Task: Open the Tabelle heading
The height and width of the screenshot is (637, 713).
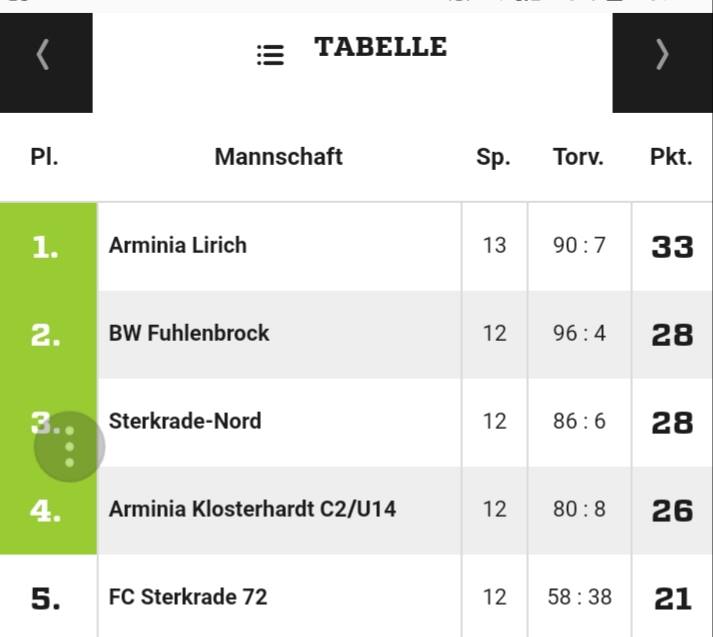Action: [380, 47]
